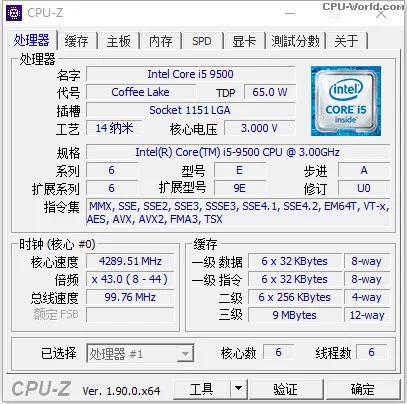
Task: Switch to the 关于 tab
Action: pos(346,41)
